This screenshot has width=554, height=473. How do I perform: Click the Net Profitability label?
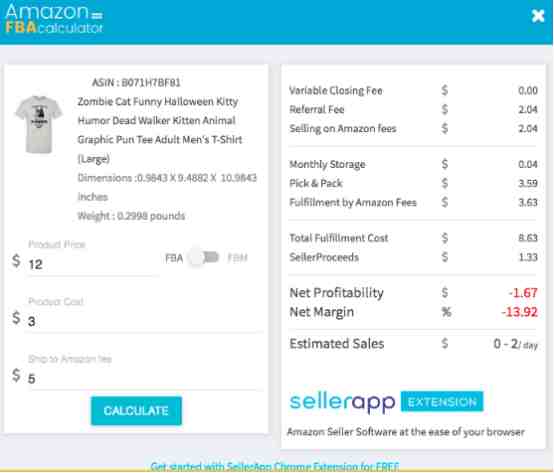point(336,293)
